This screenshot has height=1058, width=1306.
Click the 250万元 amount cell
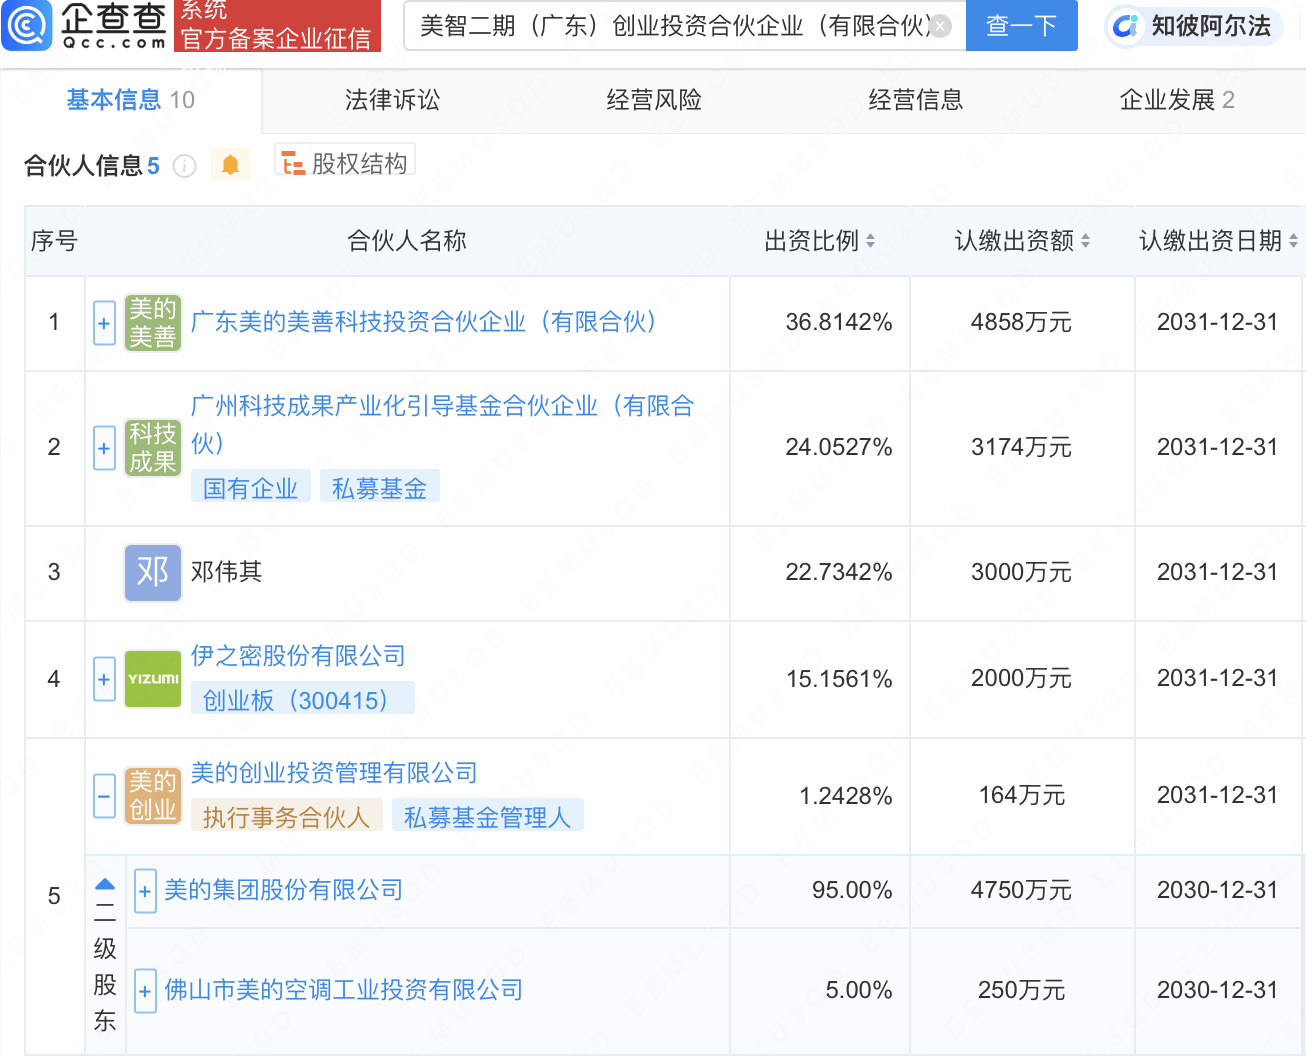1021,990
